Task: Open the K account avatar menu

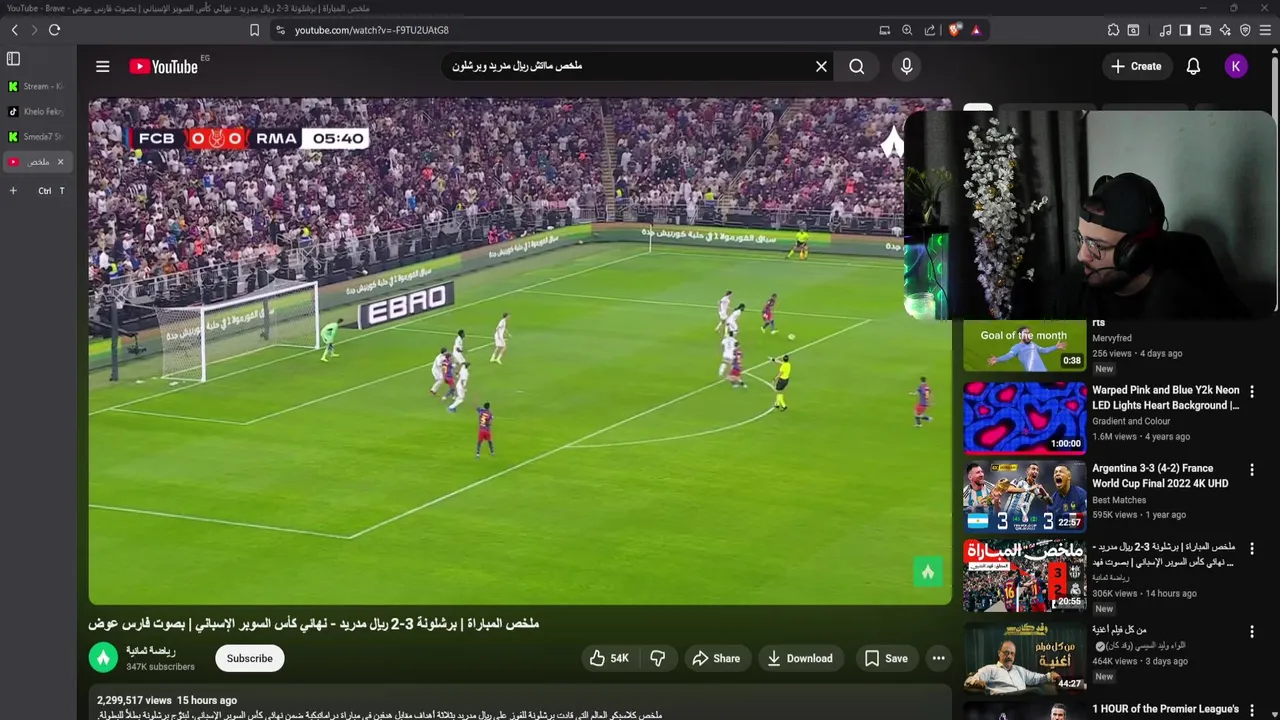Action: coord(1236,66)
